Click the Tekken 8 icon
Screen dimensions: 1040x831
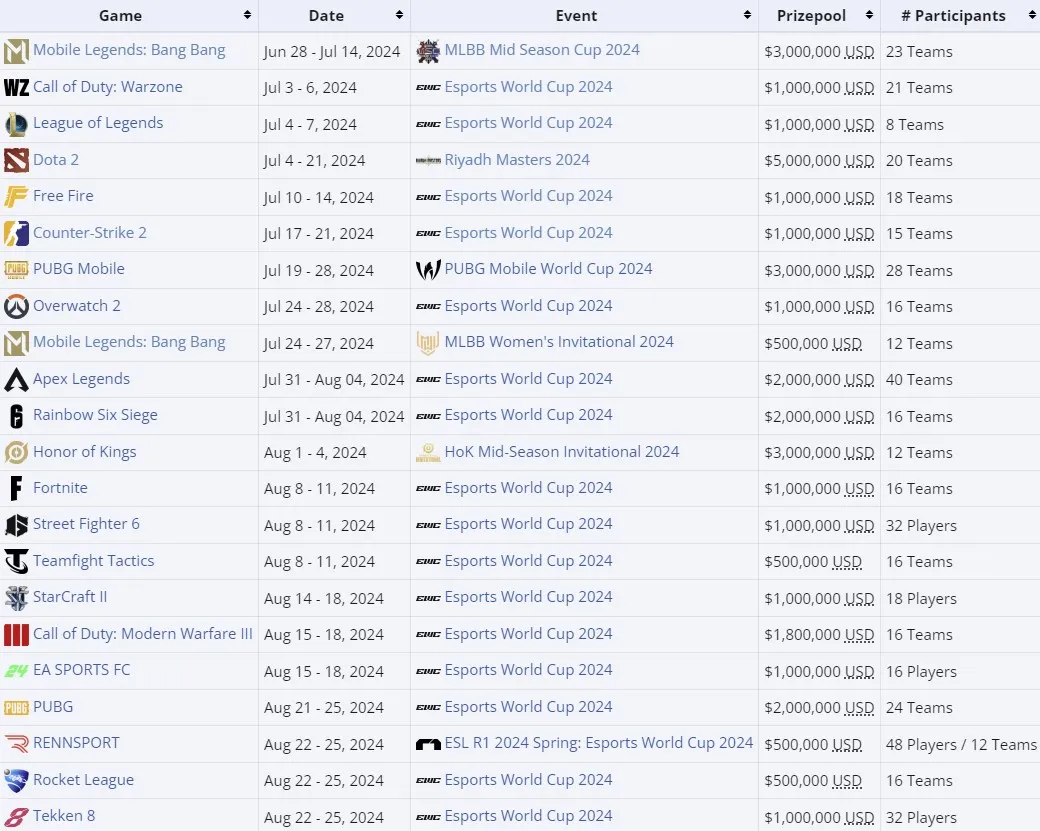16,817
